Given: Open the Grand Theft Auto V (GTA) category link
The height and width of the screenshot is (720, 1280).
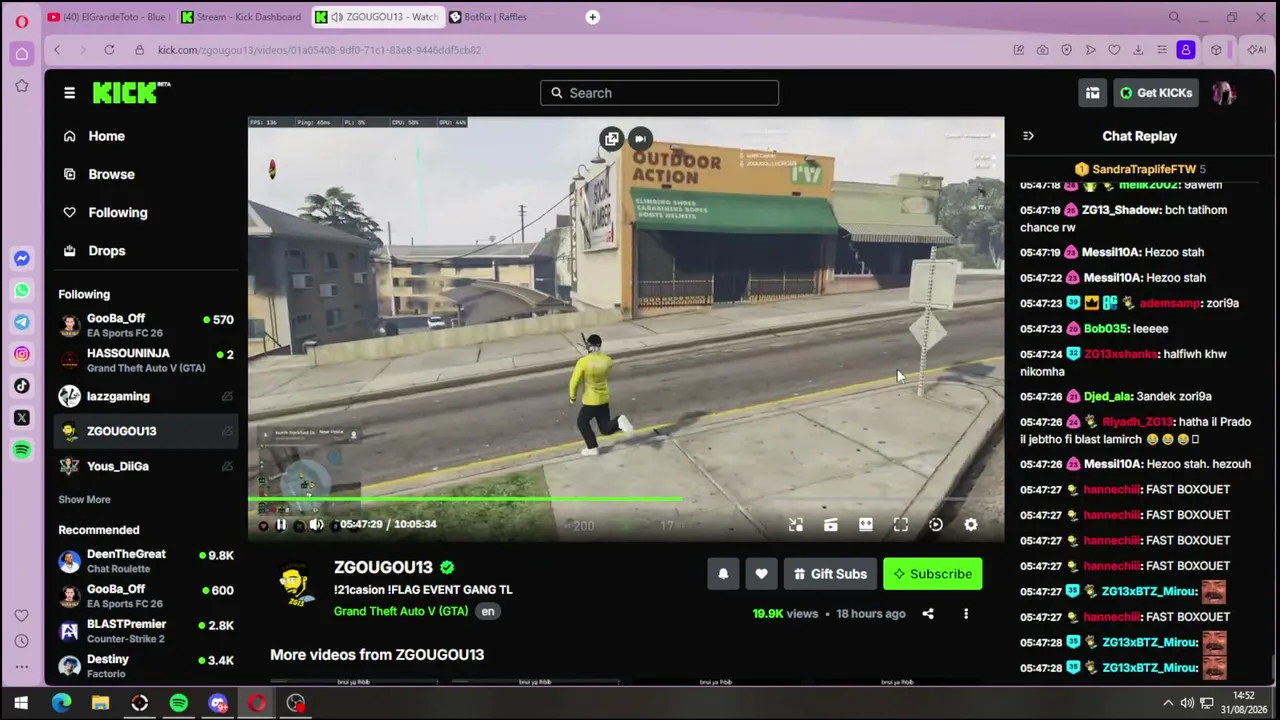Looking at the screenshot, I should 401,611.
